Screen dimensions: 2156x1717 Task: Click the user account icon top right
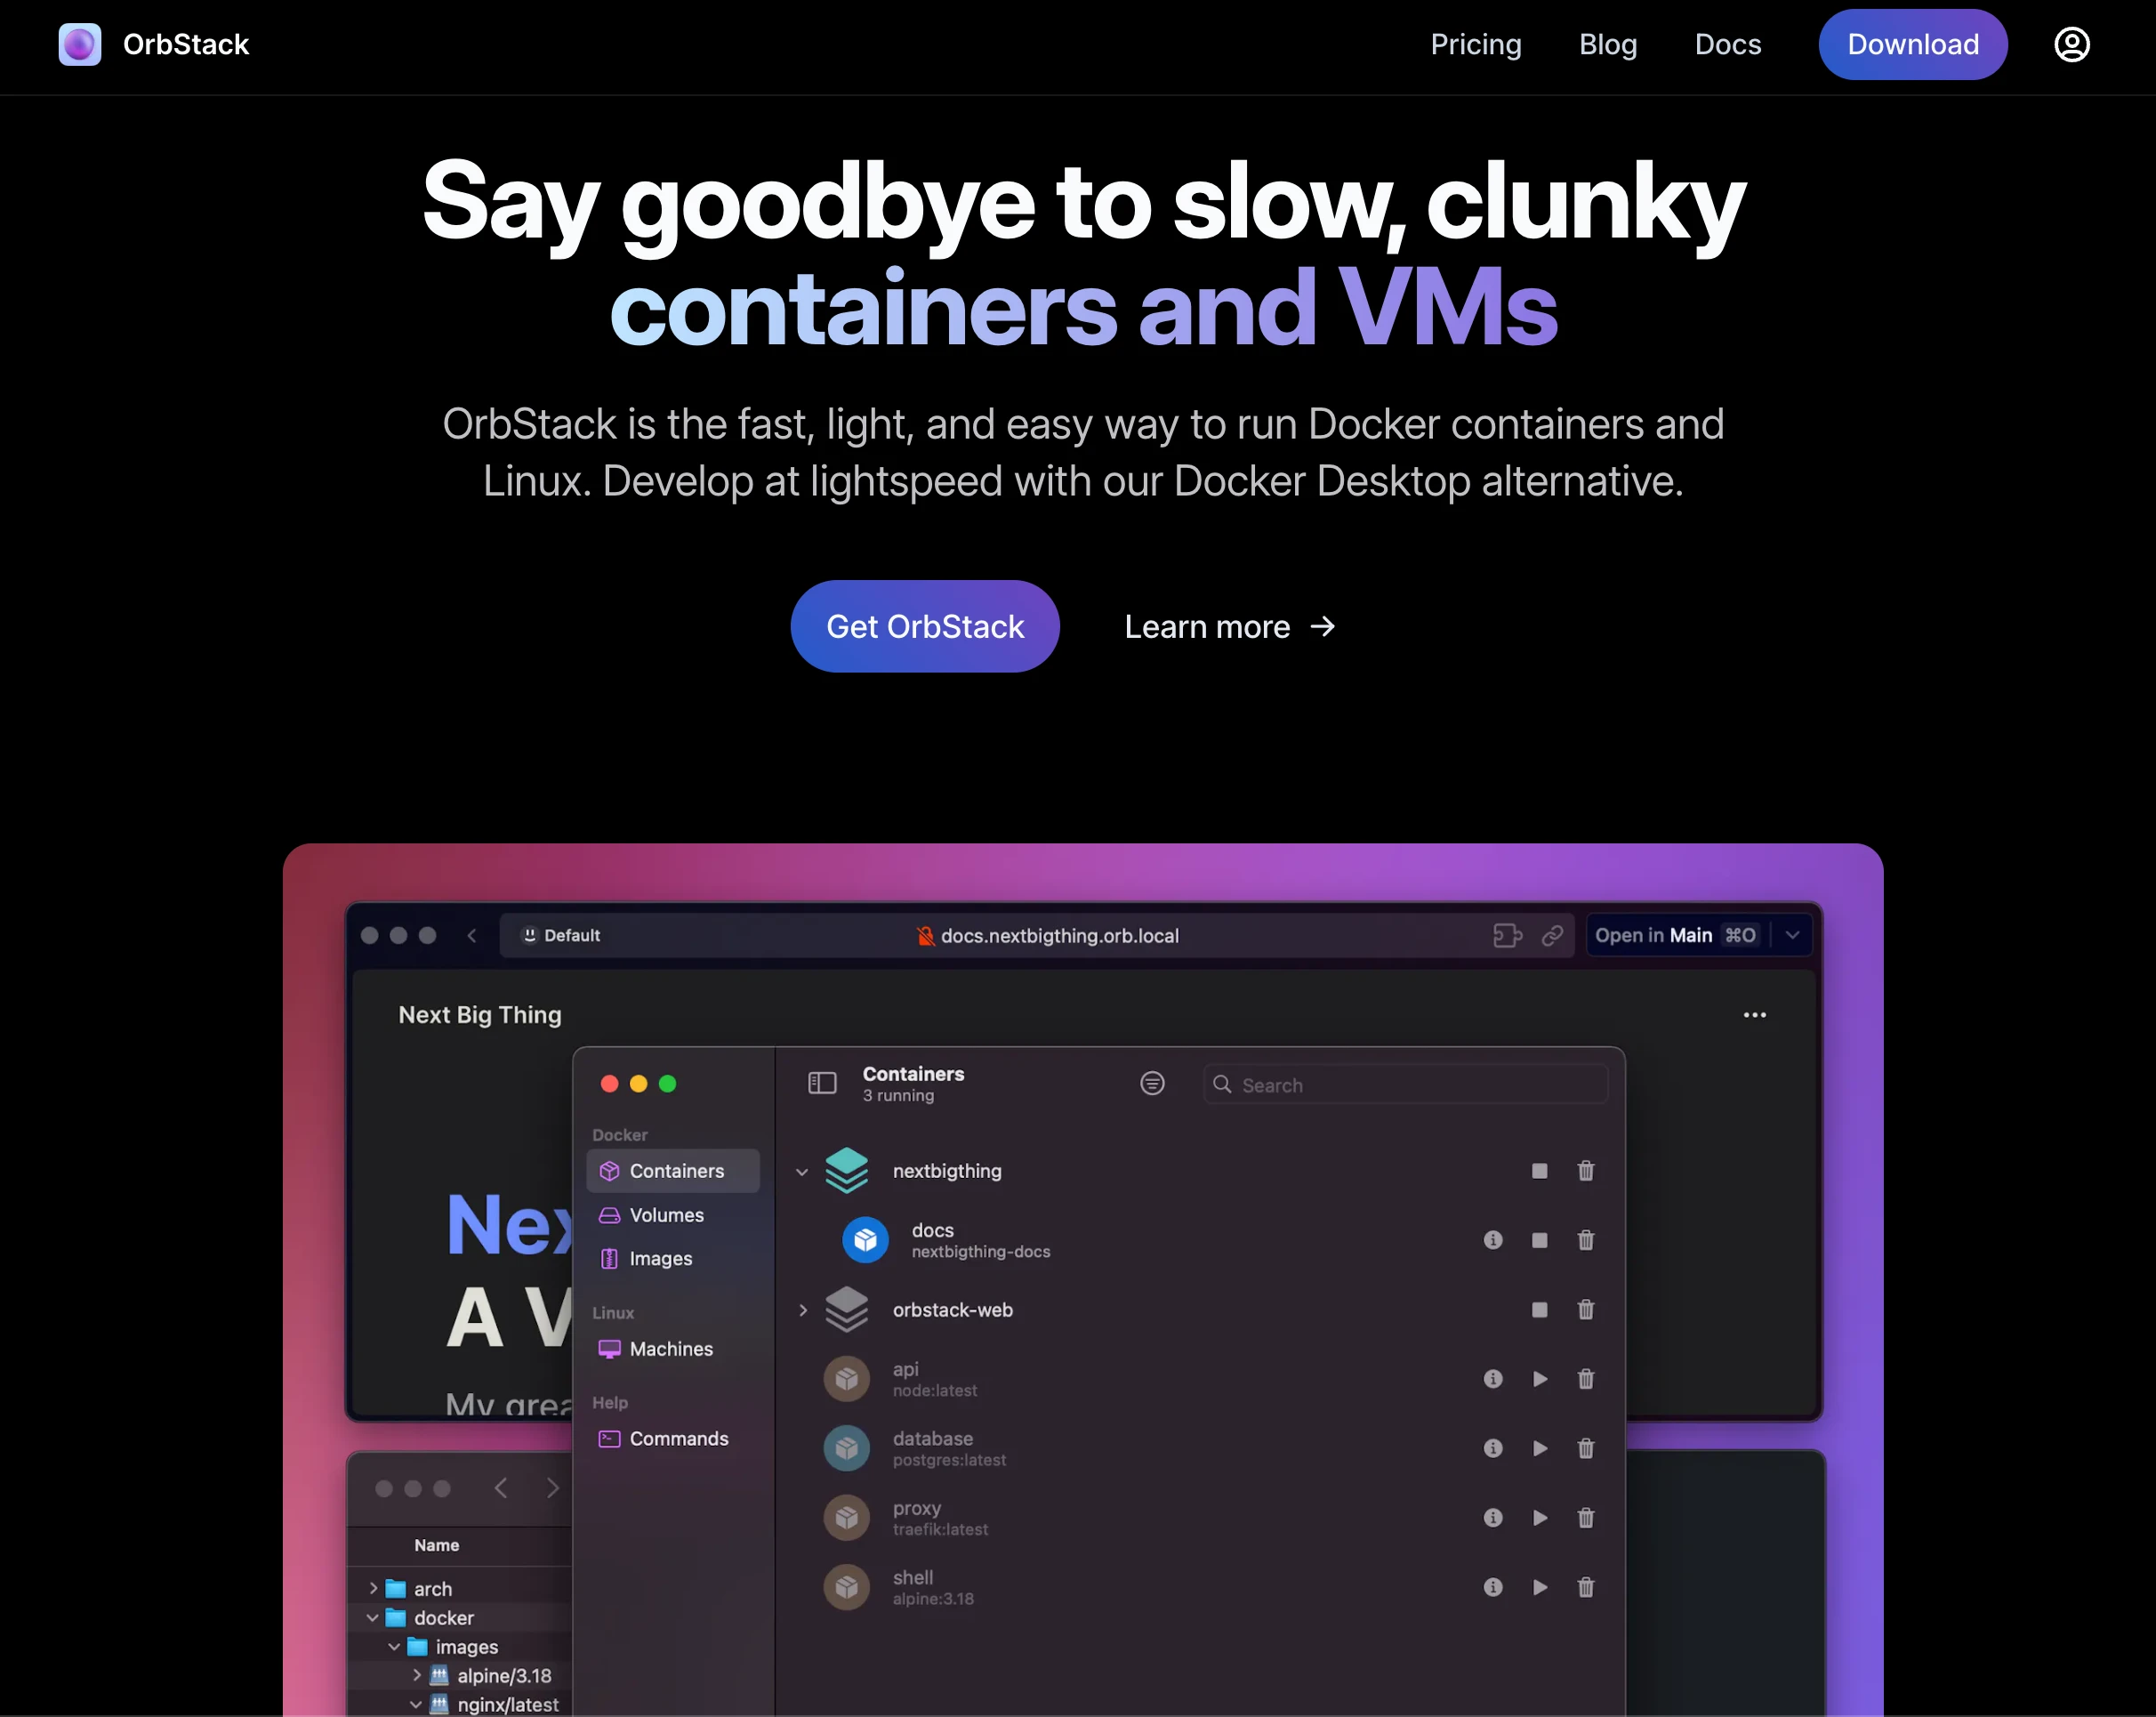tap(2073, 45)
